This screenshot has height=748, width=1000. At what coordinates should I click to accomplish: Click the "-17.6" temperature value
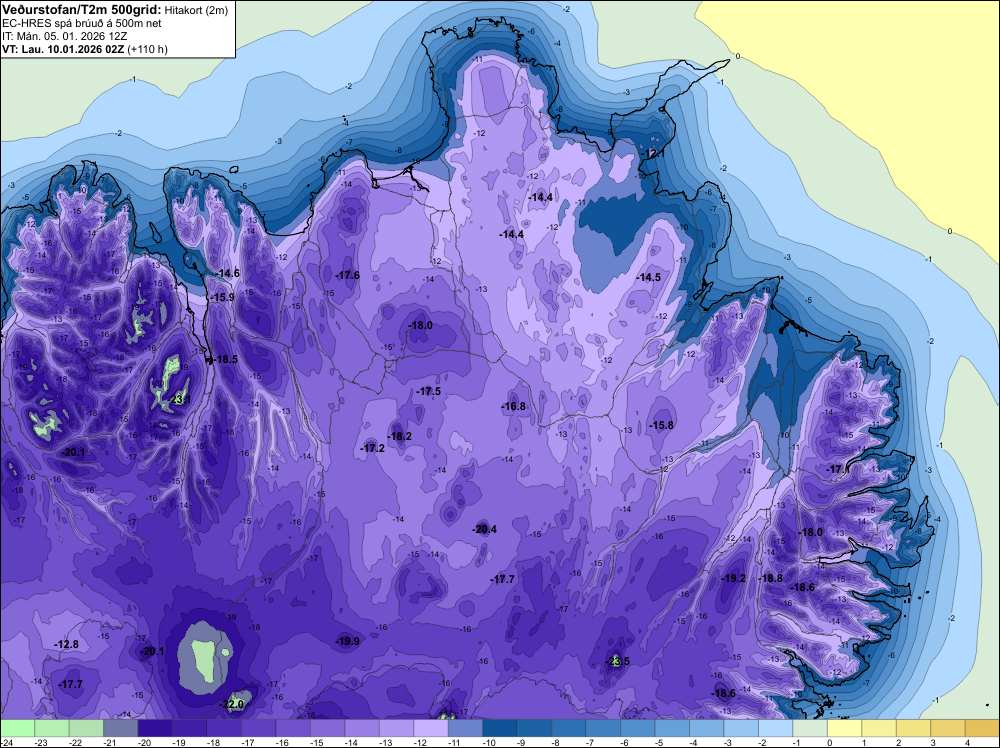point(348,275)
